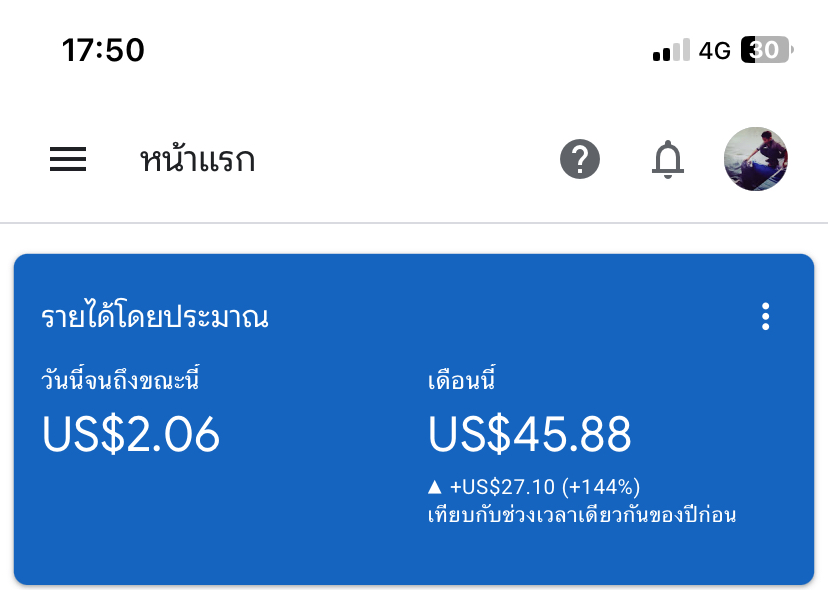Tap the notifications bell icon

[x=668, y=159]
